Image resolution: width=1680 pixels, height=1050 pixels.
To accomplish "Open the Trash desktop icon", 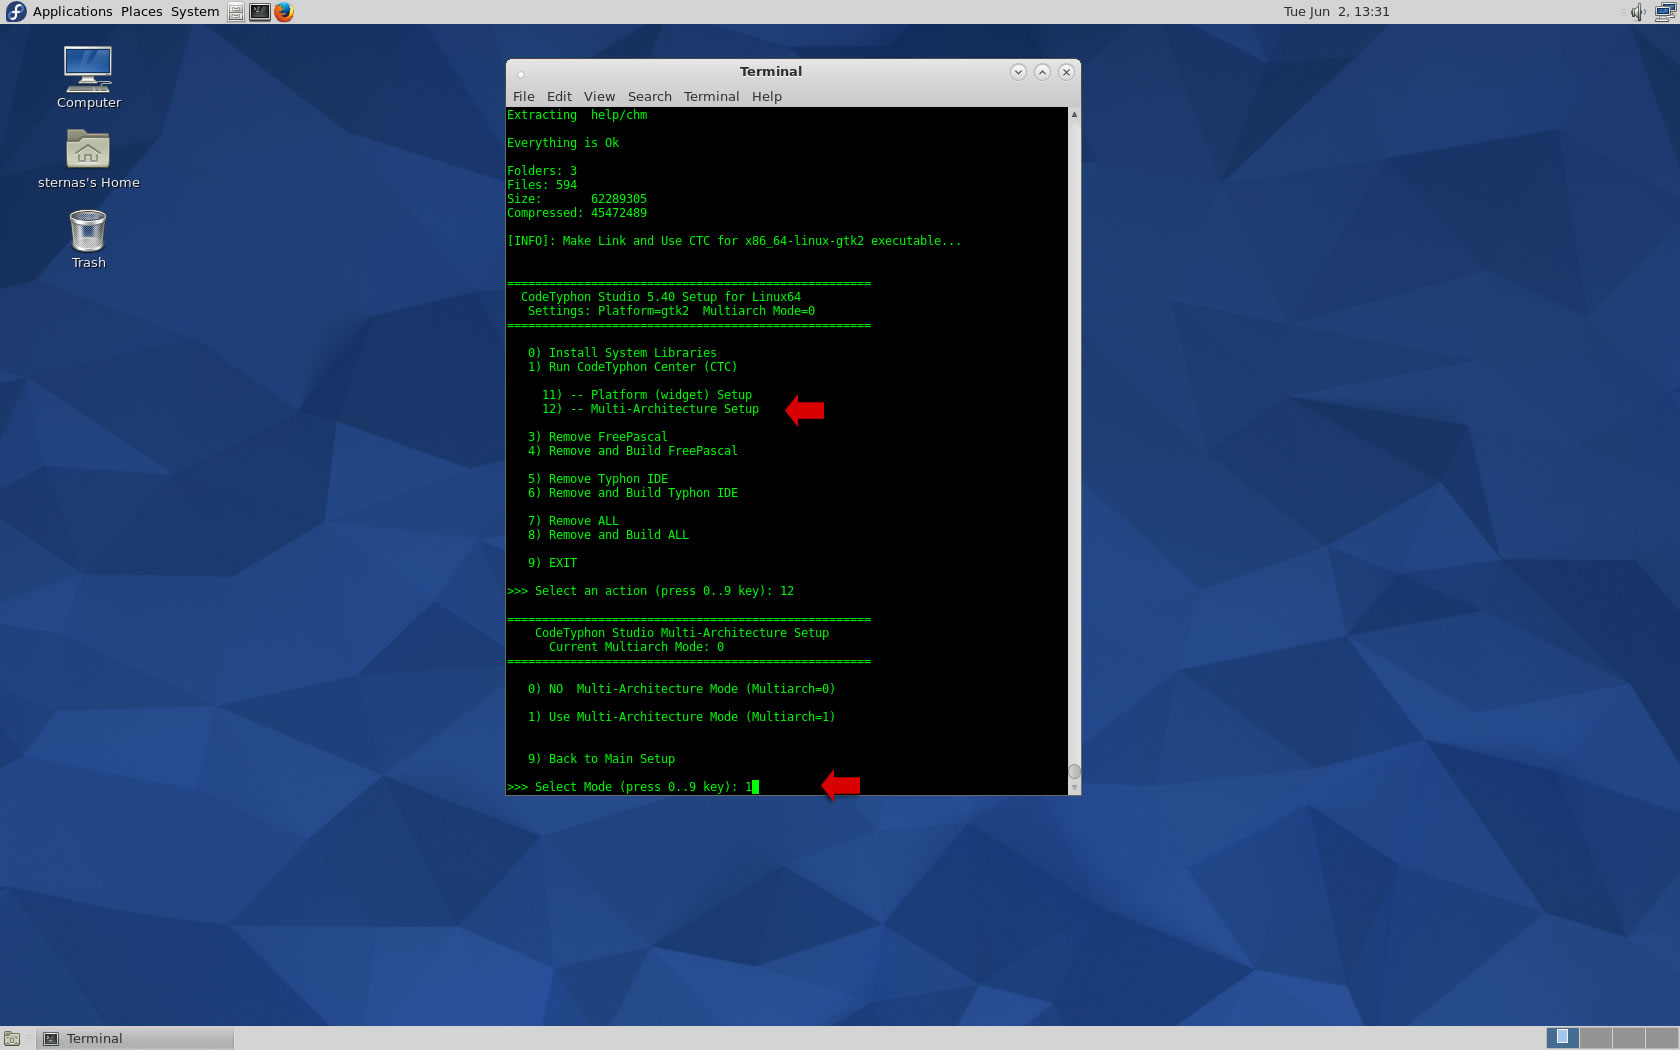I will point(88,239).
